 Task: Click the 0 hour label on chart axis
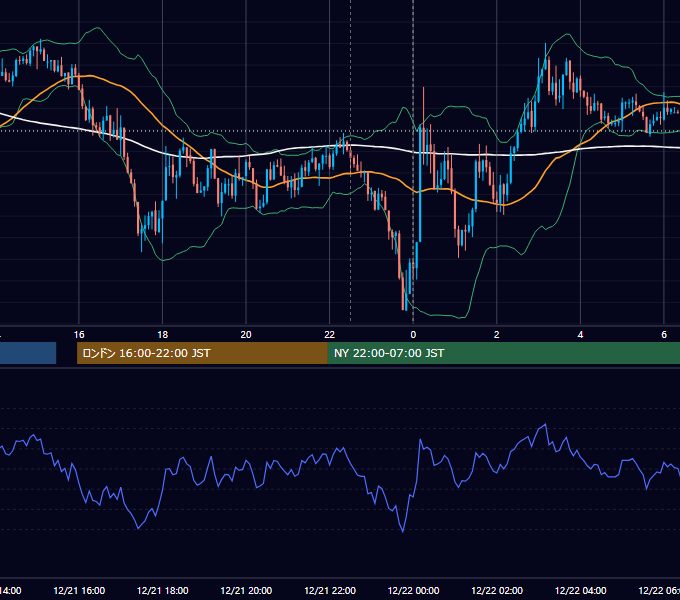pyautogui.click(x=413, y=335)
